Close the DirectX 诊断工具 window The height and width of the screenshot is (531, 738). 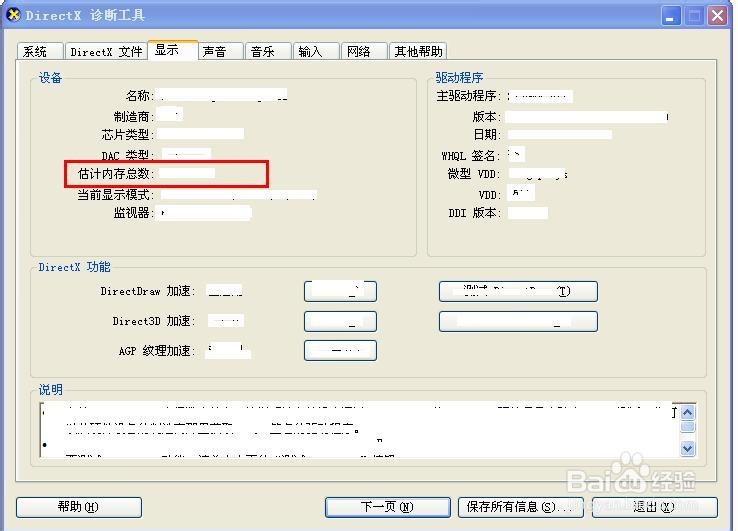point(717,16)
